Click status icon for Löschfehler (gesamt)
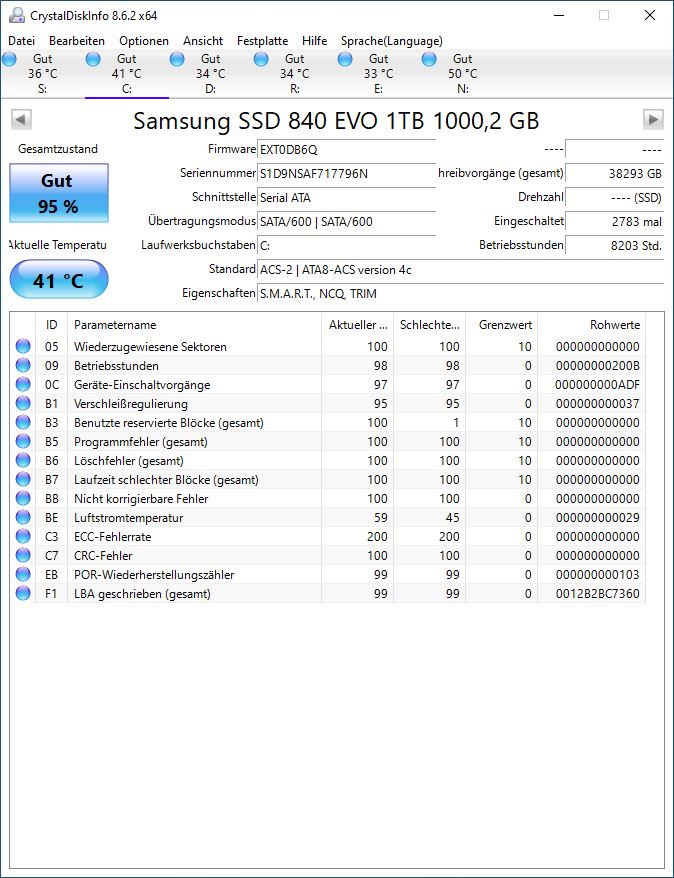The image size is (674, 878). (23, 460)
